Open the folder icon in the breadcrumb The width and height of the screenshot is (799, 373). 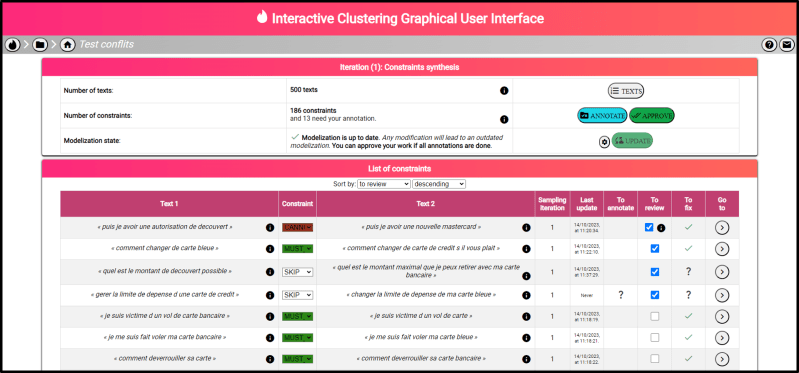(x=40, y=45)
